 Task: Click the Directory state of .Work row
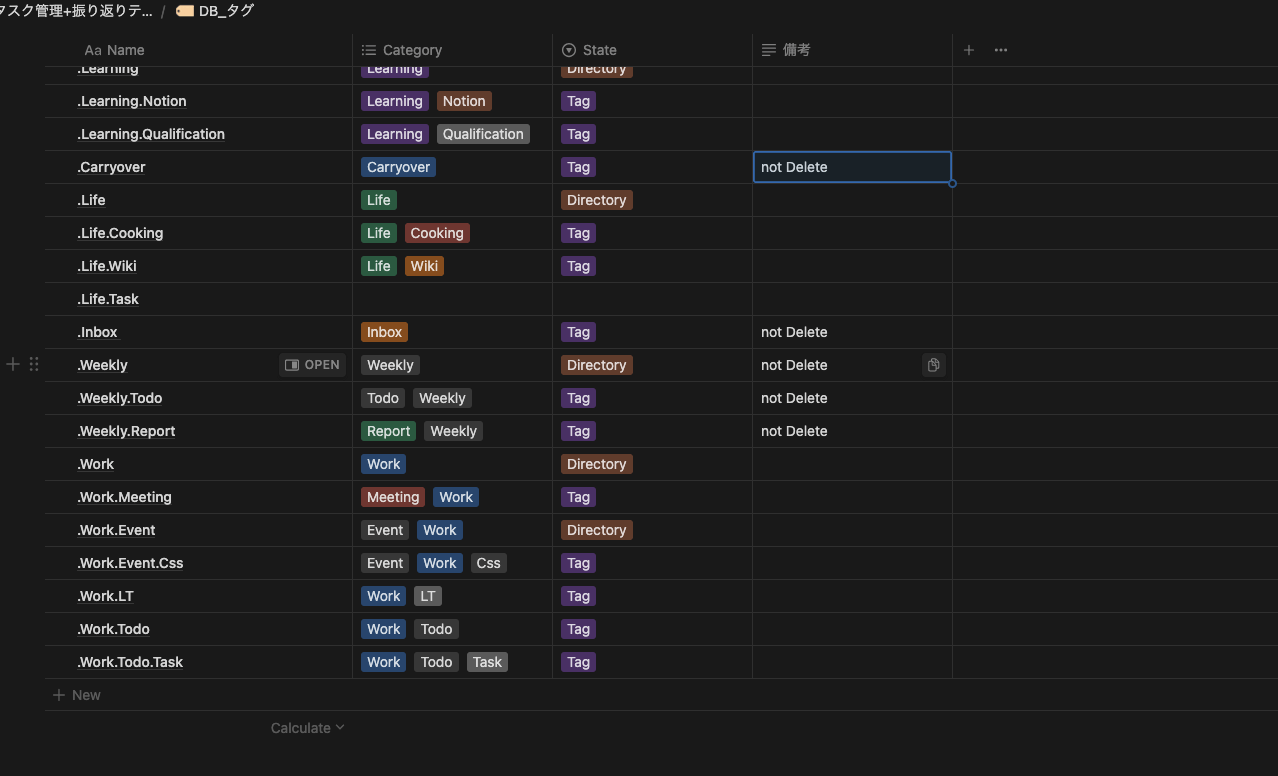(x=596, y=464)
